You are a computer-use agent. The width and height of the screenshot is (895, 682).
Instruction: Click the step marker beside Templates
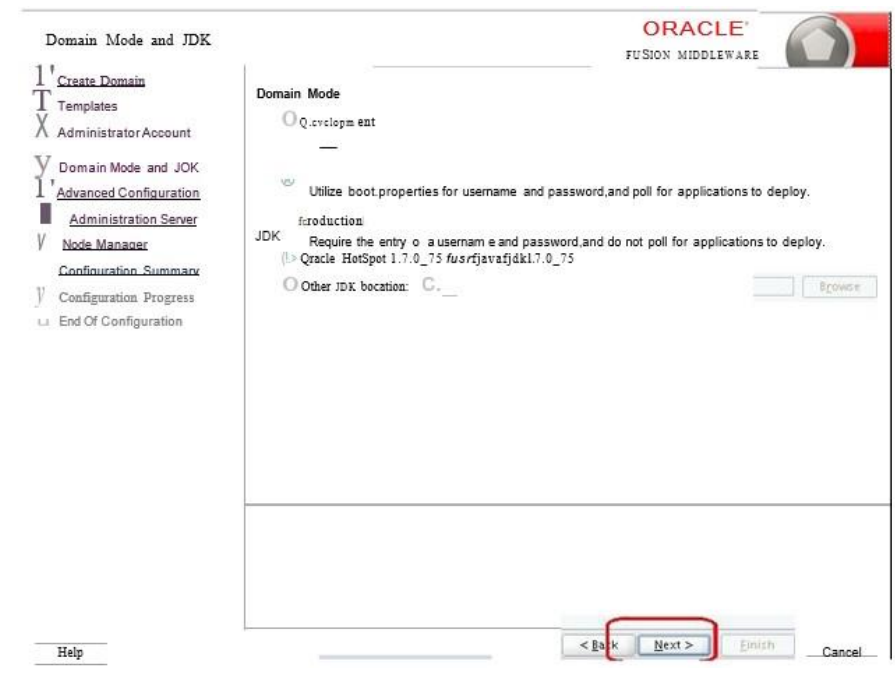[x=42, y=100]
